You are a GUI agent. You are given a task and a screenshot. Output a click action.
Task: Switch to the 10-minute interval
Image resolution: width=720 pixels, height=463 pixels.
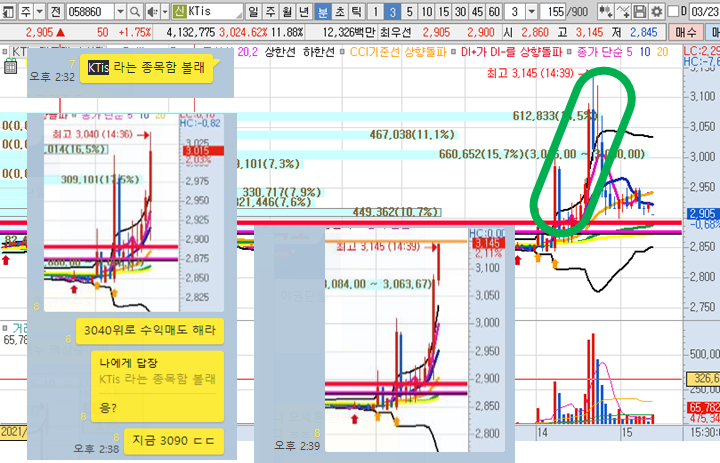pos(427,11)
